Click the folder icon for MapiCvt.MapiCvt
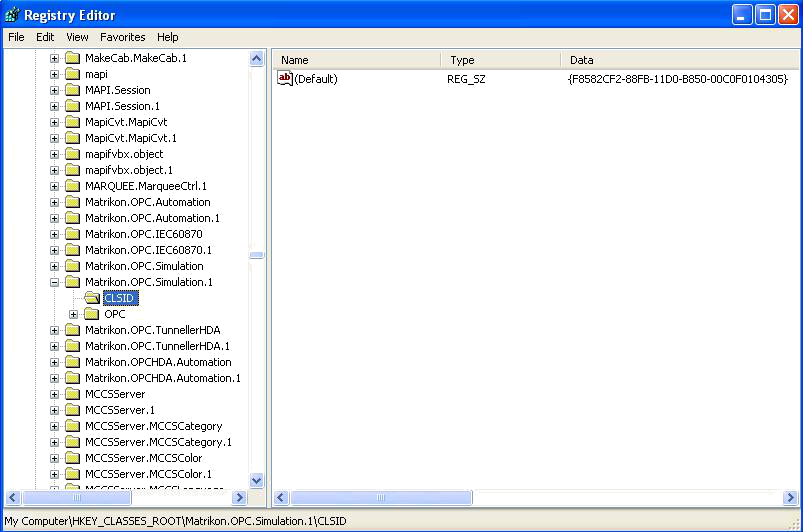The image size is (803, 532). point(73,122)
